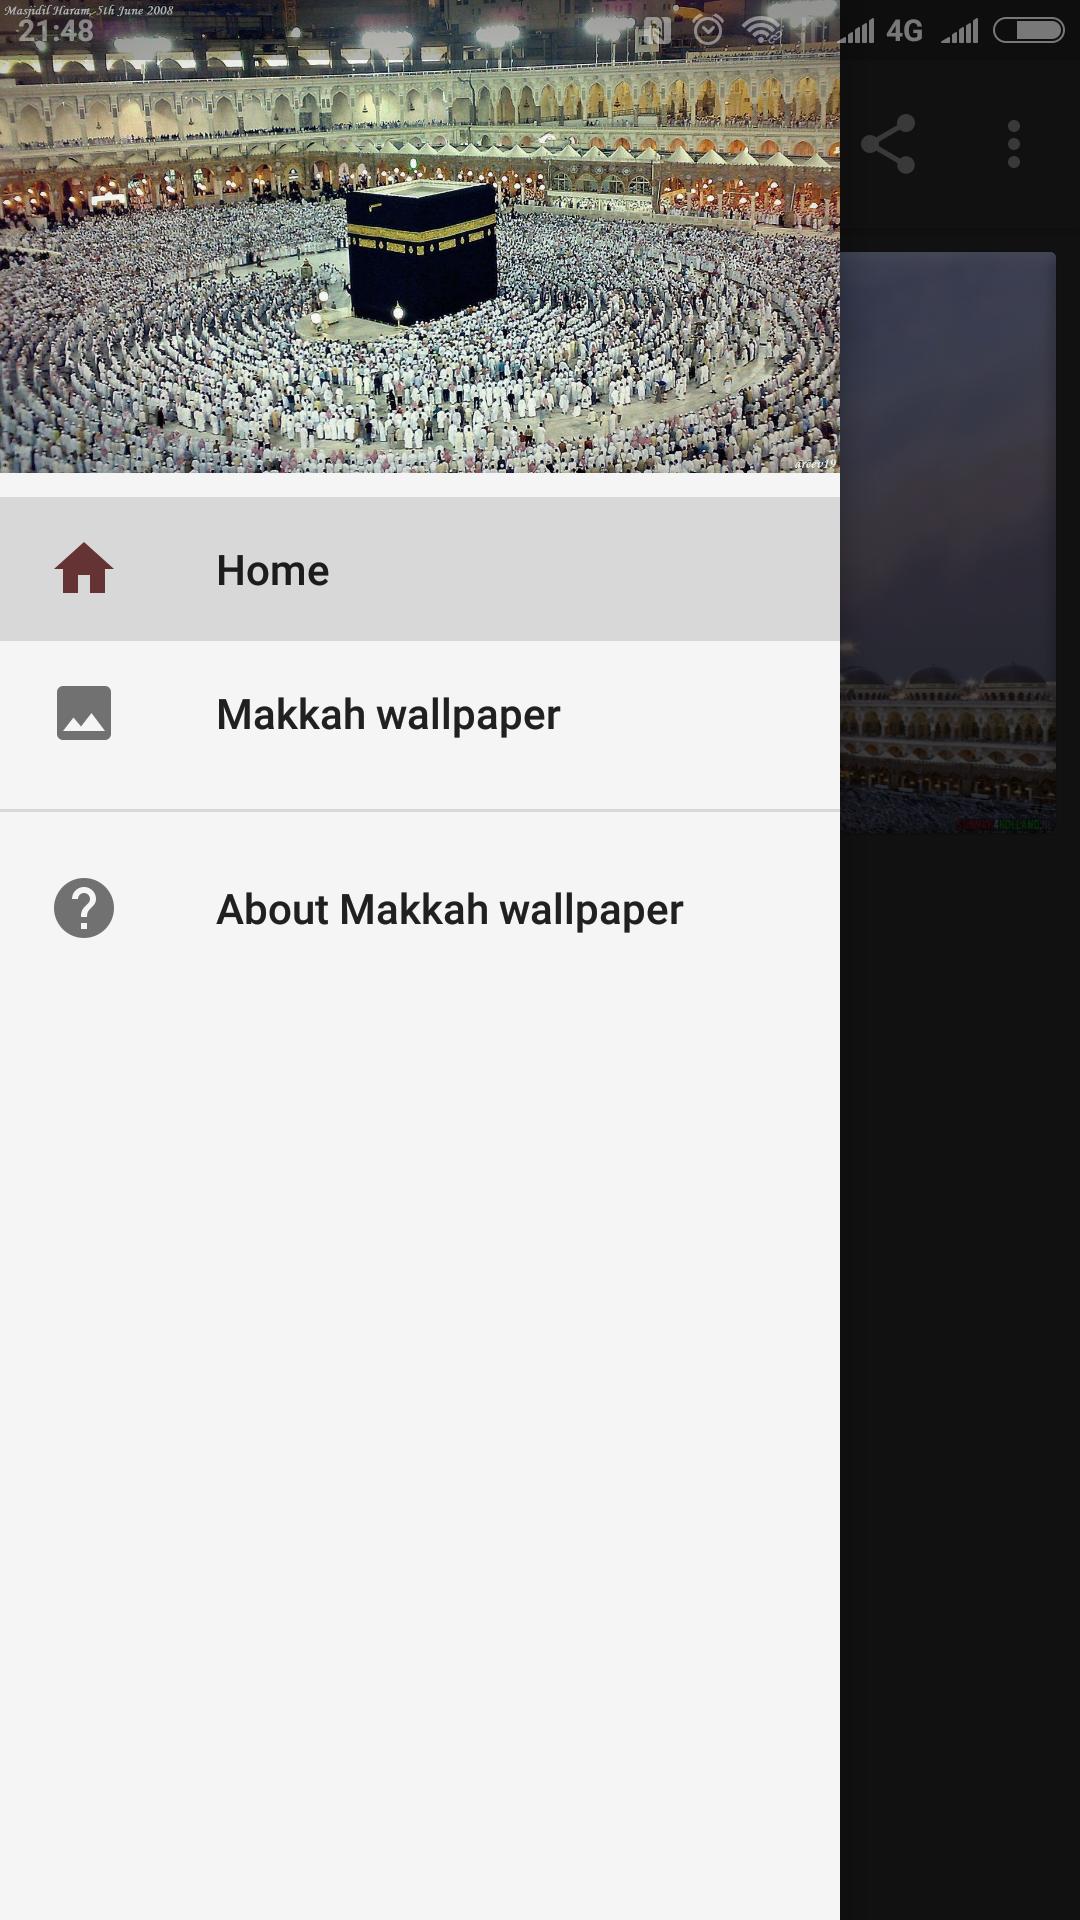Screen dimensions: 1080x1920
Task: Tap the 4G network indicator
Action: point(904,31)
